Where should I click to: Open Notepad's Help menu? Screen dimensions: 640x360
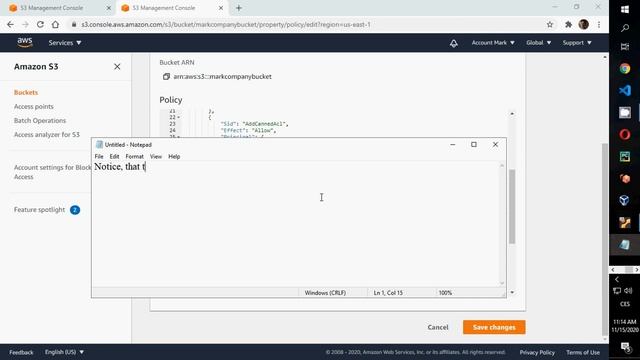[174, 156]
